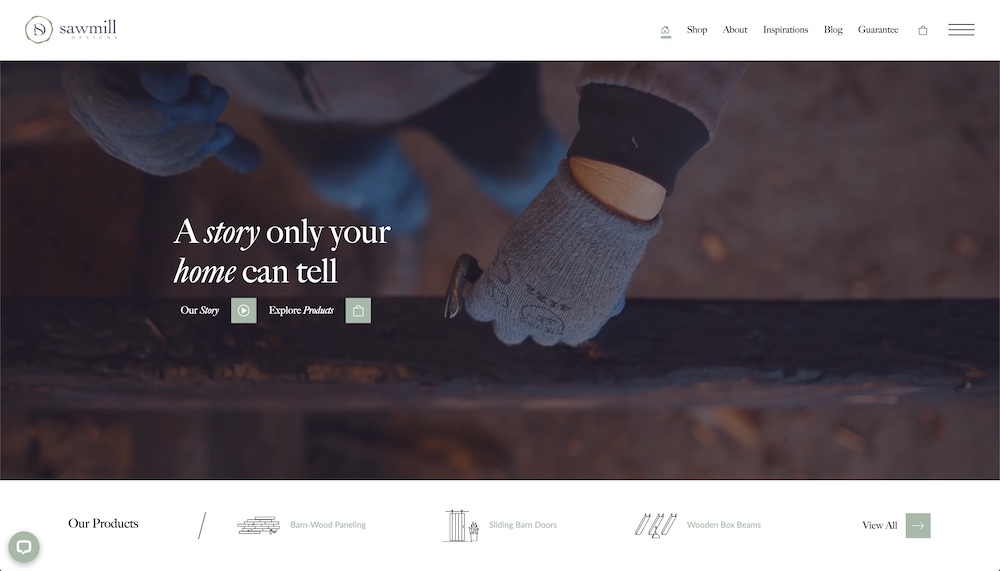This screenshot has height=571, width=1000.
Task: Click the home icon in navigation
Action: (x=665, y=30)
